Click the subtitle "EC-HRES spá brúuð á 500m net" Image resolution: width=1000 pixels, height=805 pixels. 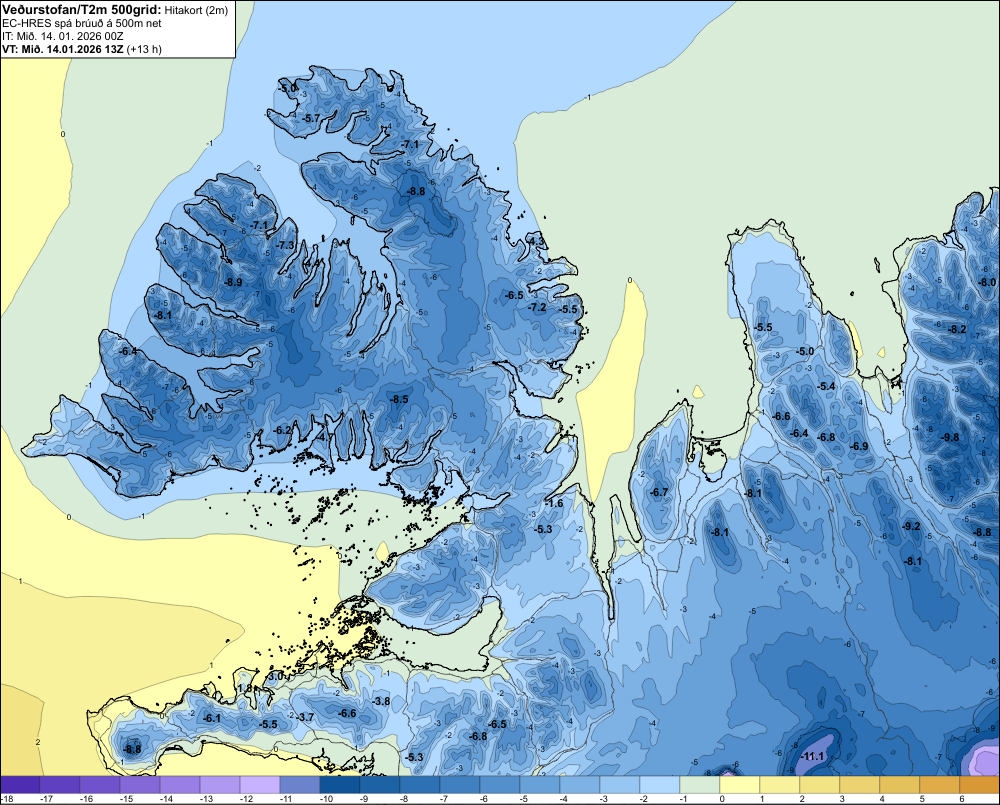[82, 23]
